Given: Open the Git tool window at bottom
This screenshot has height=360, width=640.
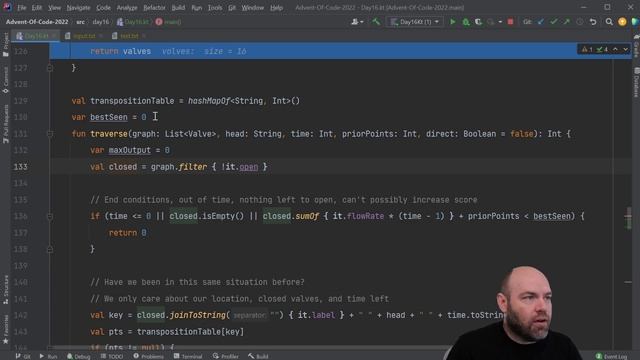Looking at the screenshot, I should [x=23, y=356].
